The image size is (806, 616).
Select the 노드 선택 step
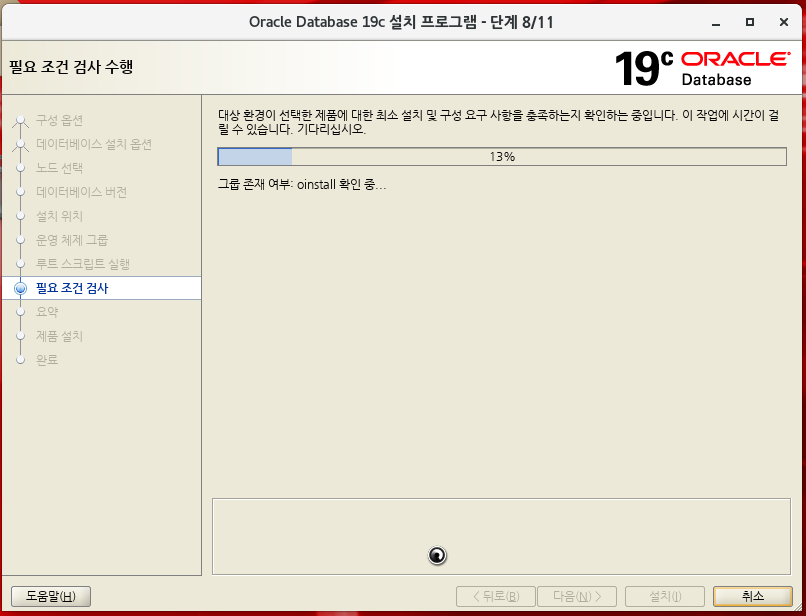click(x=60, y=168)
